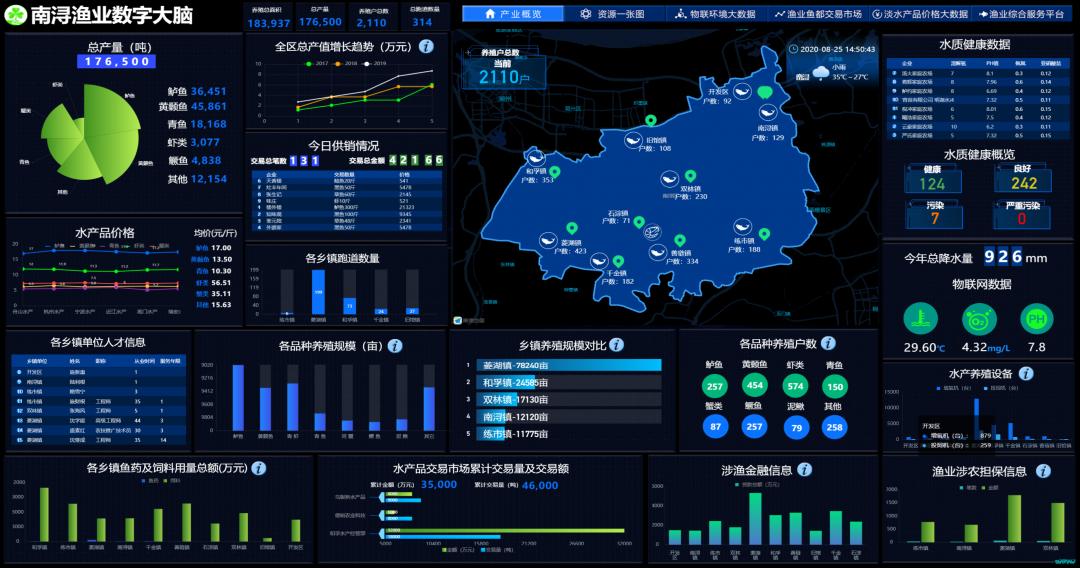
Task: Click the 良好 242 water quality card
Action: click(x=1024, y=178)
